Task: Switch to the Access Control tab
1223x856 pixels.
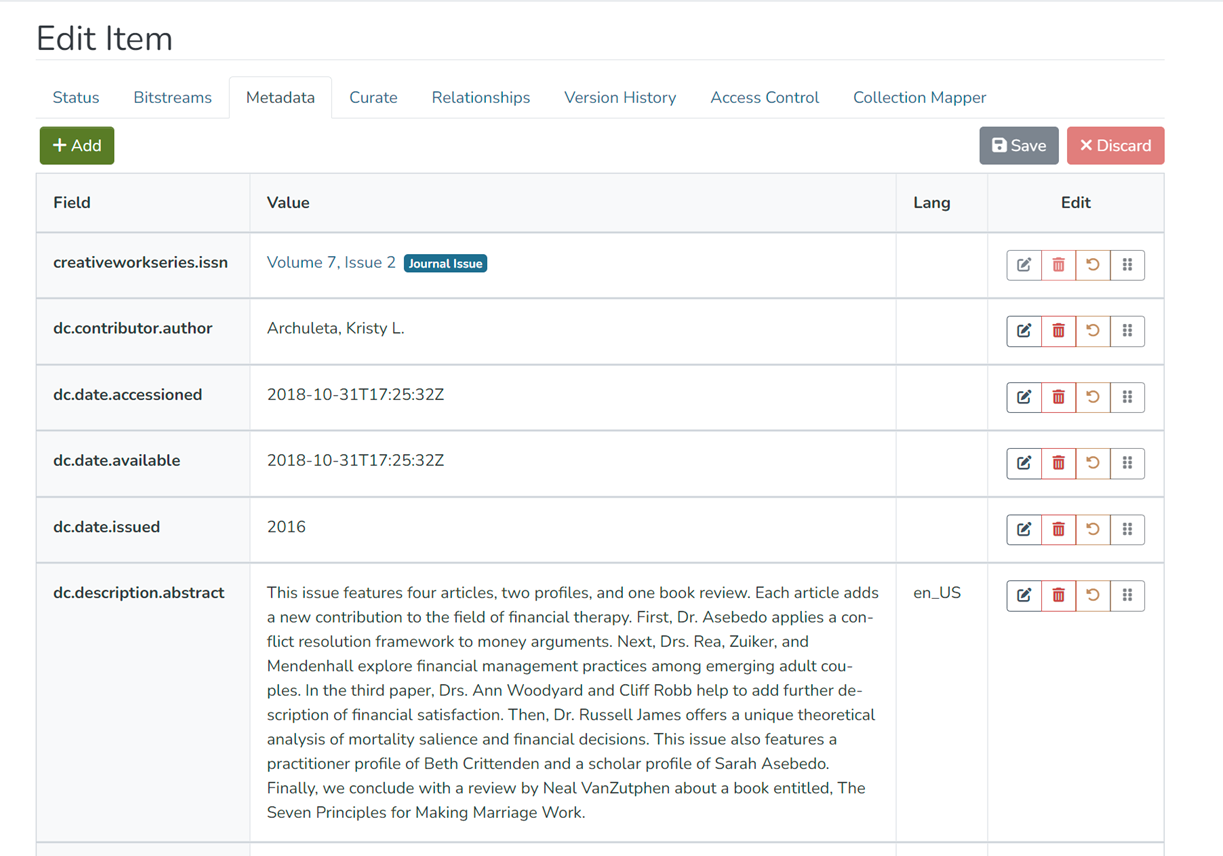Action: click(x=764, y=97)
